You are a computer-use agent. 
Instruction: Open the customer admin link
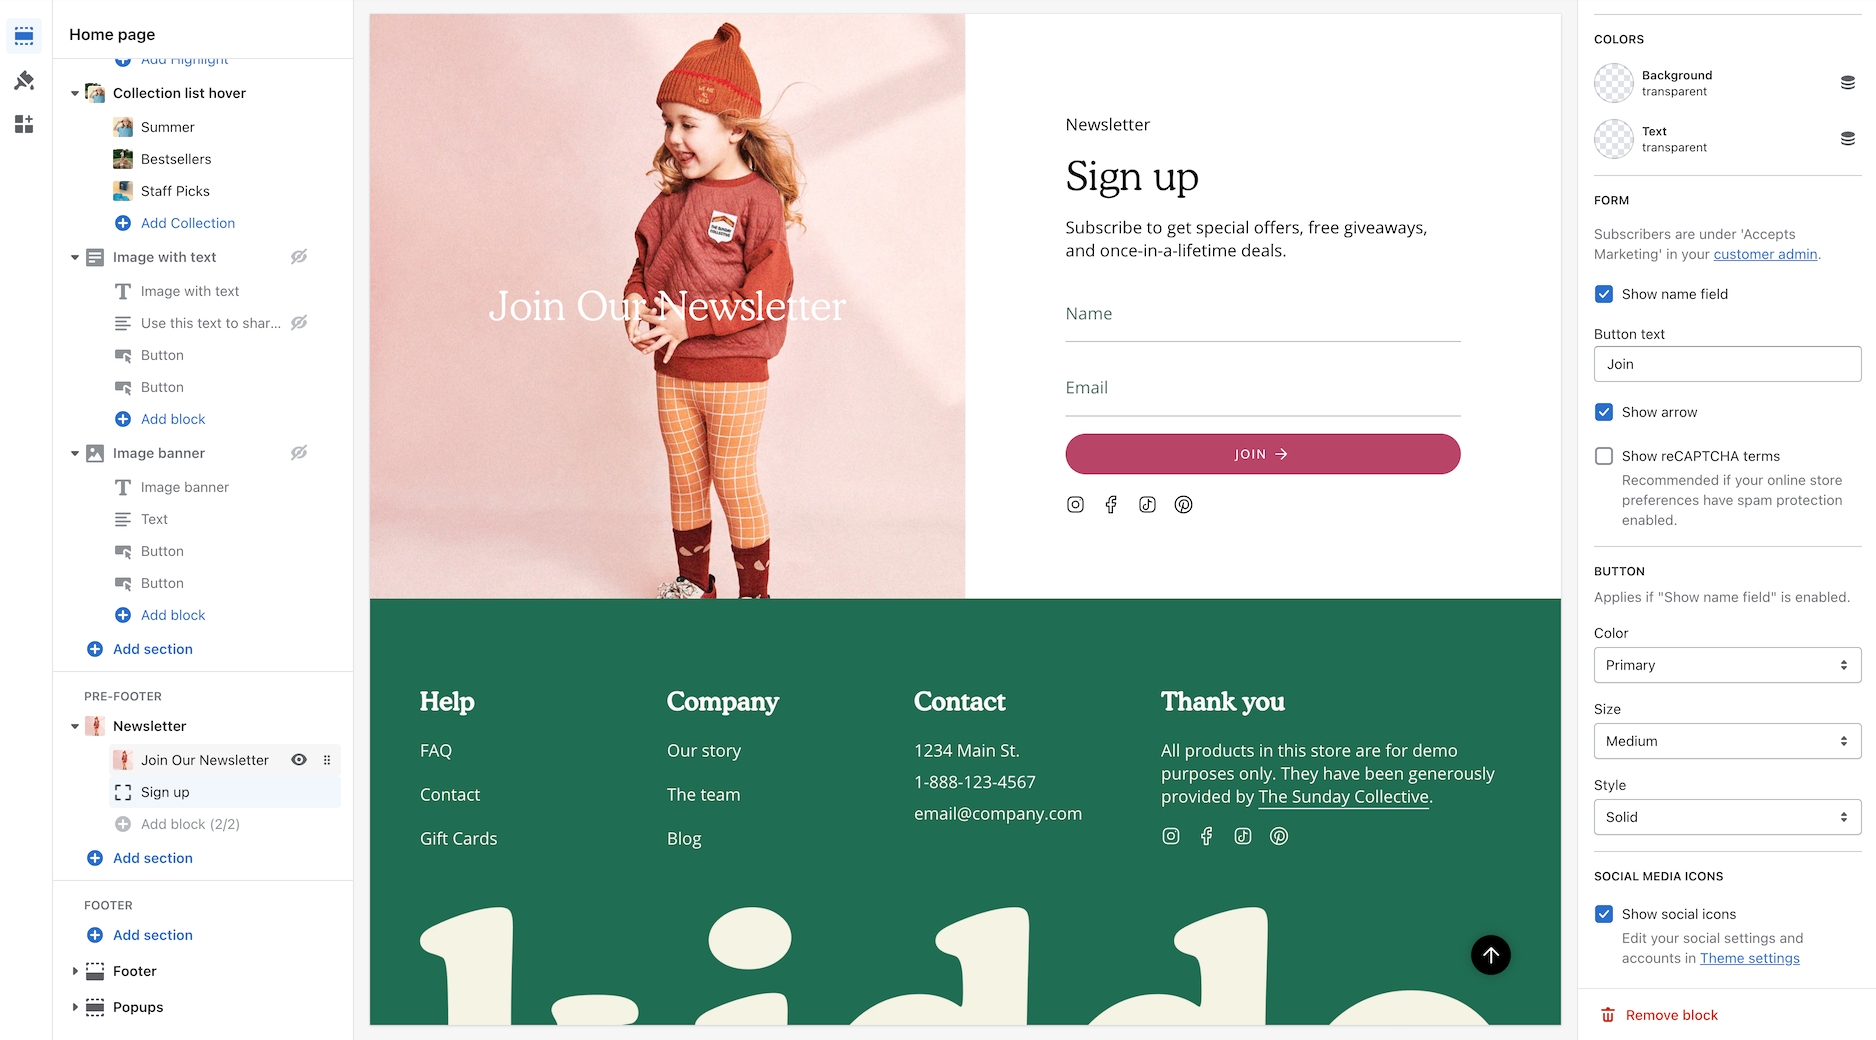1765,254
